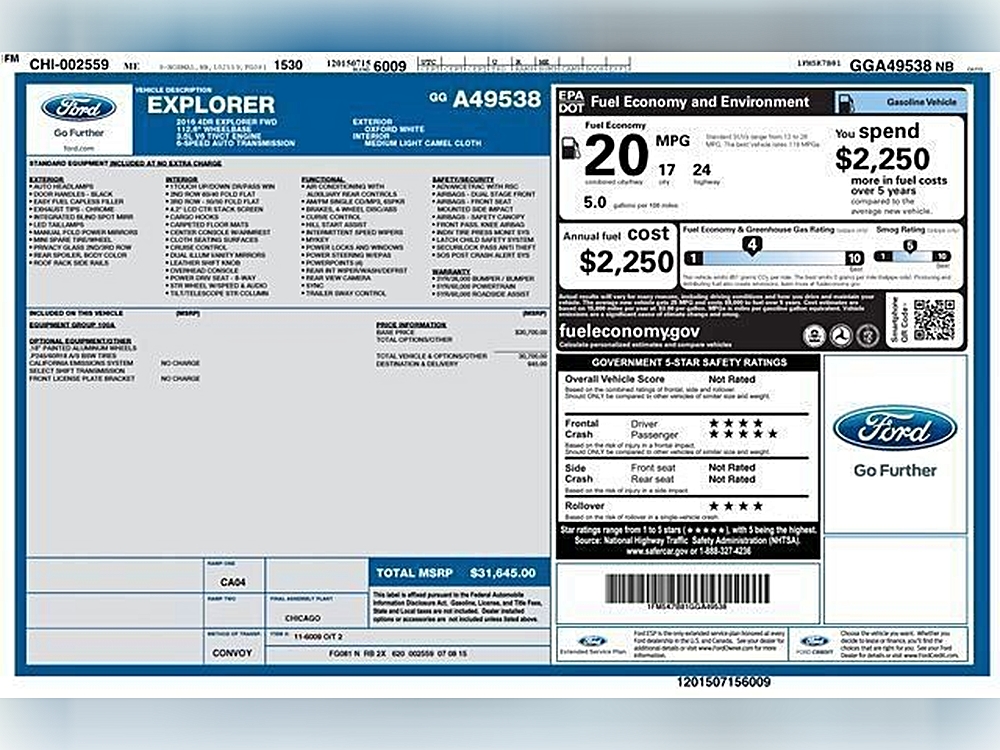Screen dimensions: 1000x750
Task: Click the 6009 number in the top strip
Action: [x=390, y=66]
